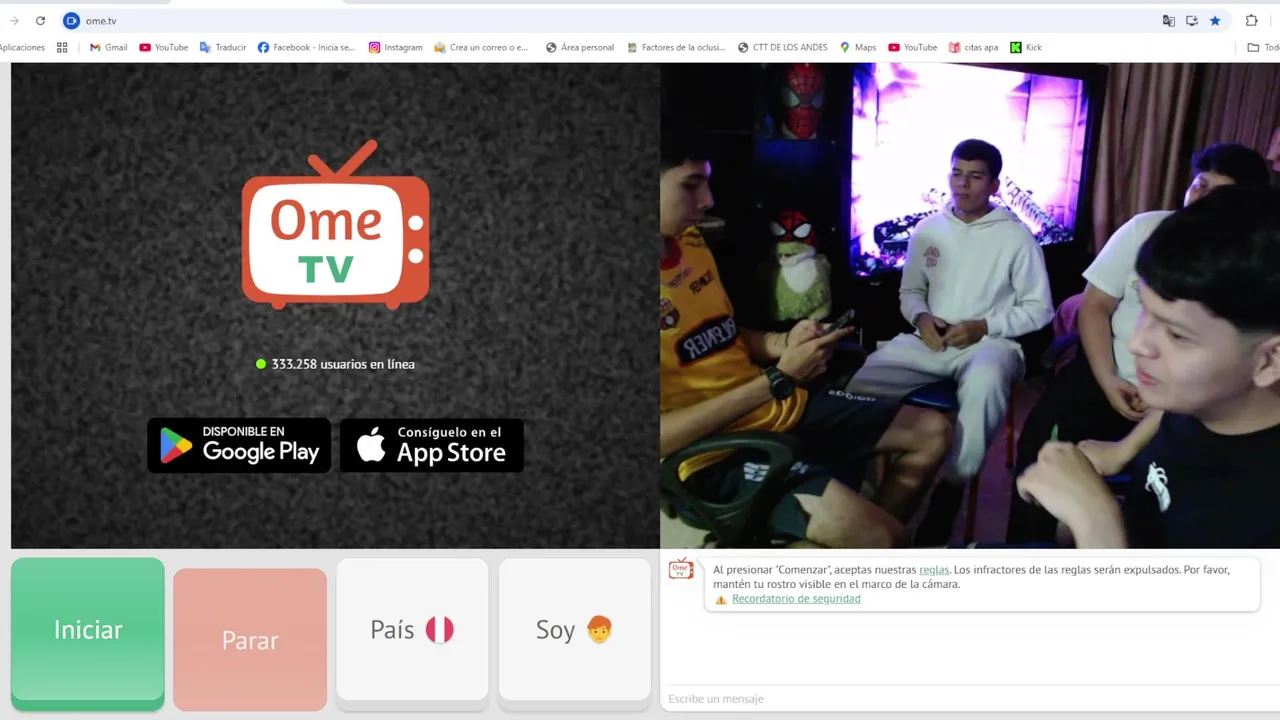Open the translate page icon in address bar
1280x720 pixels.
click(1168, 20)
